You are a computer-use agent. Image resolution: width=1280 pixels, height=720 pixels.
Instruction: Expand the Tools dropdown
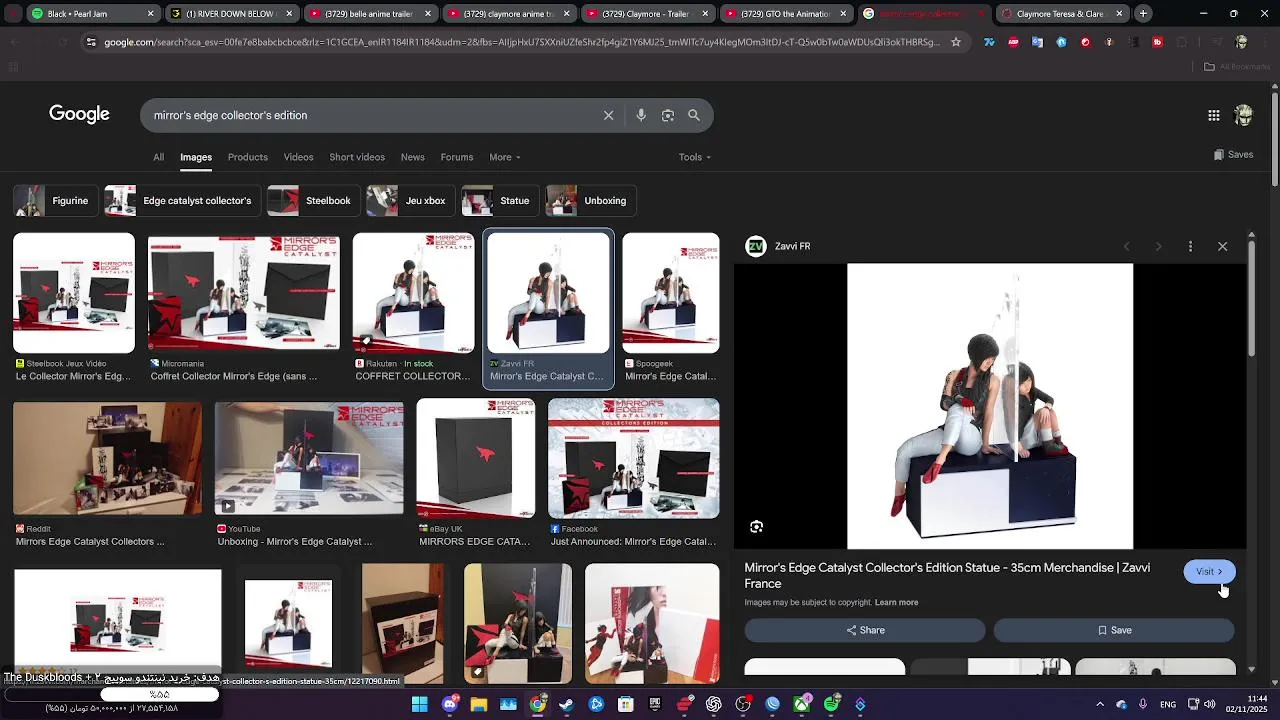[x=695, y=157]
